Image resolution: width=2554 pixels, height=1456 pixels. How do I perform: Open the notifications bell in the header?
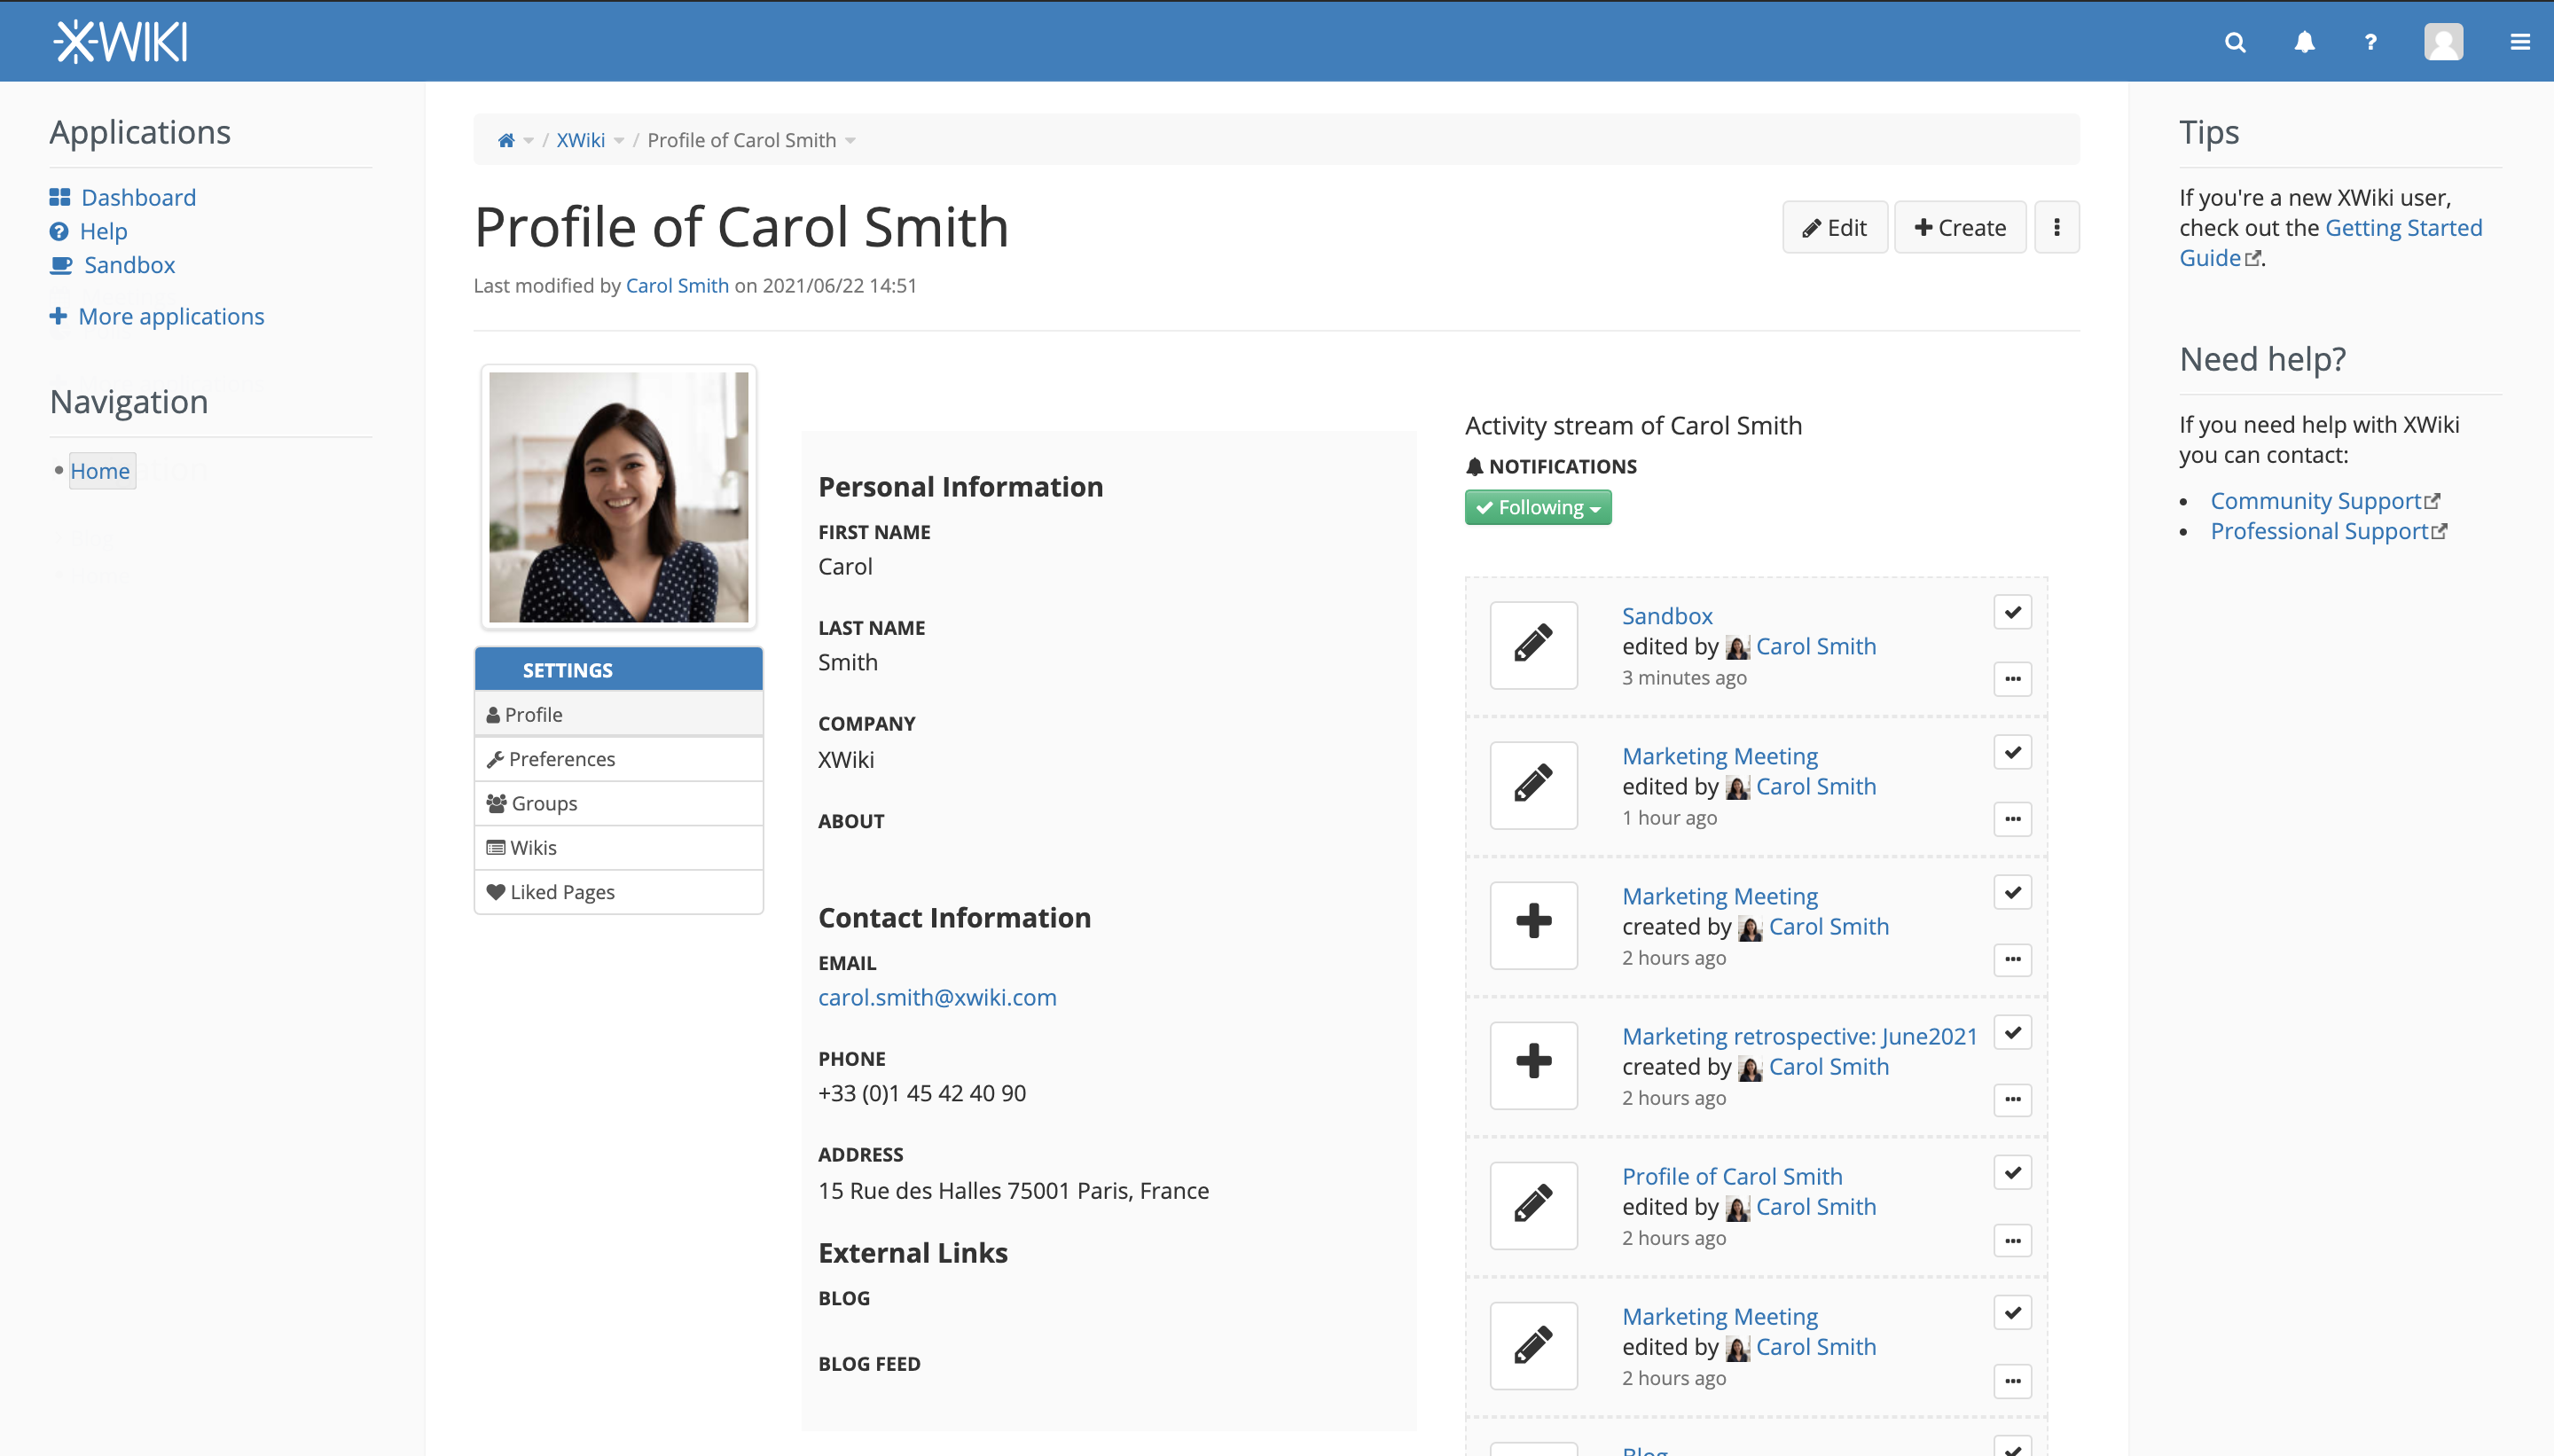2304,42
